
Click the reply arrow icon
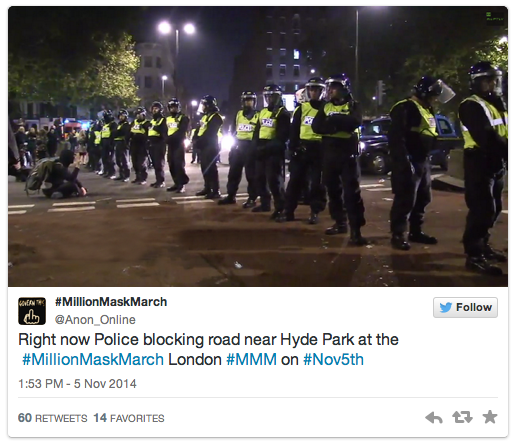point(434,417)
